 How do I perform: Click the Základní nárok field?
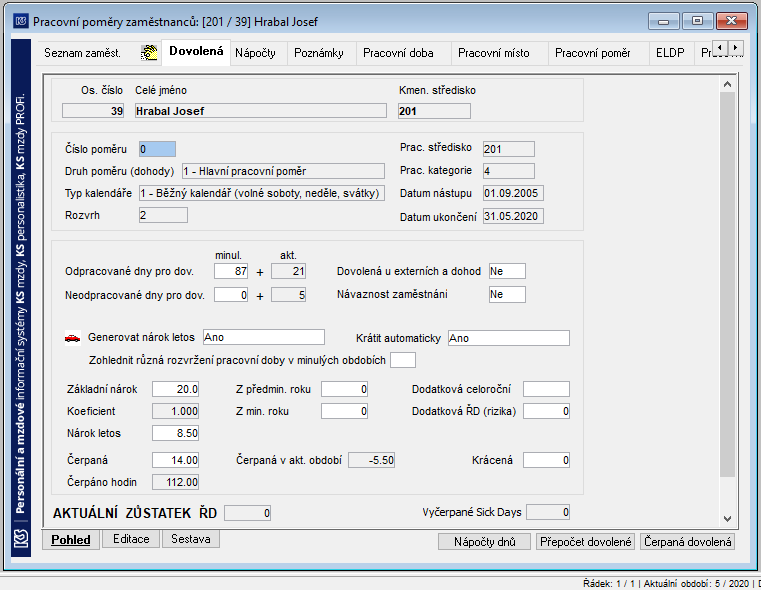pos(175,389)
